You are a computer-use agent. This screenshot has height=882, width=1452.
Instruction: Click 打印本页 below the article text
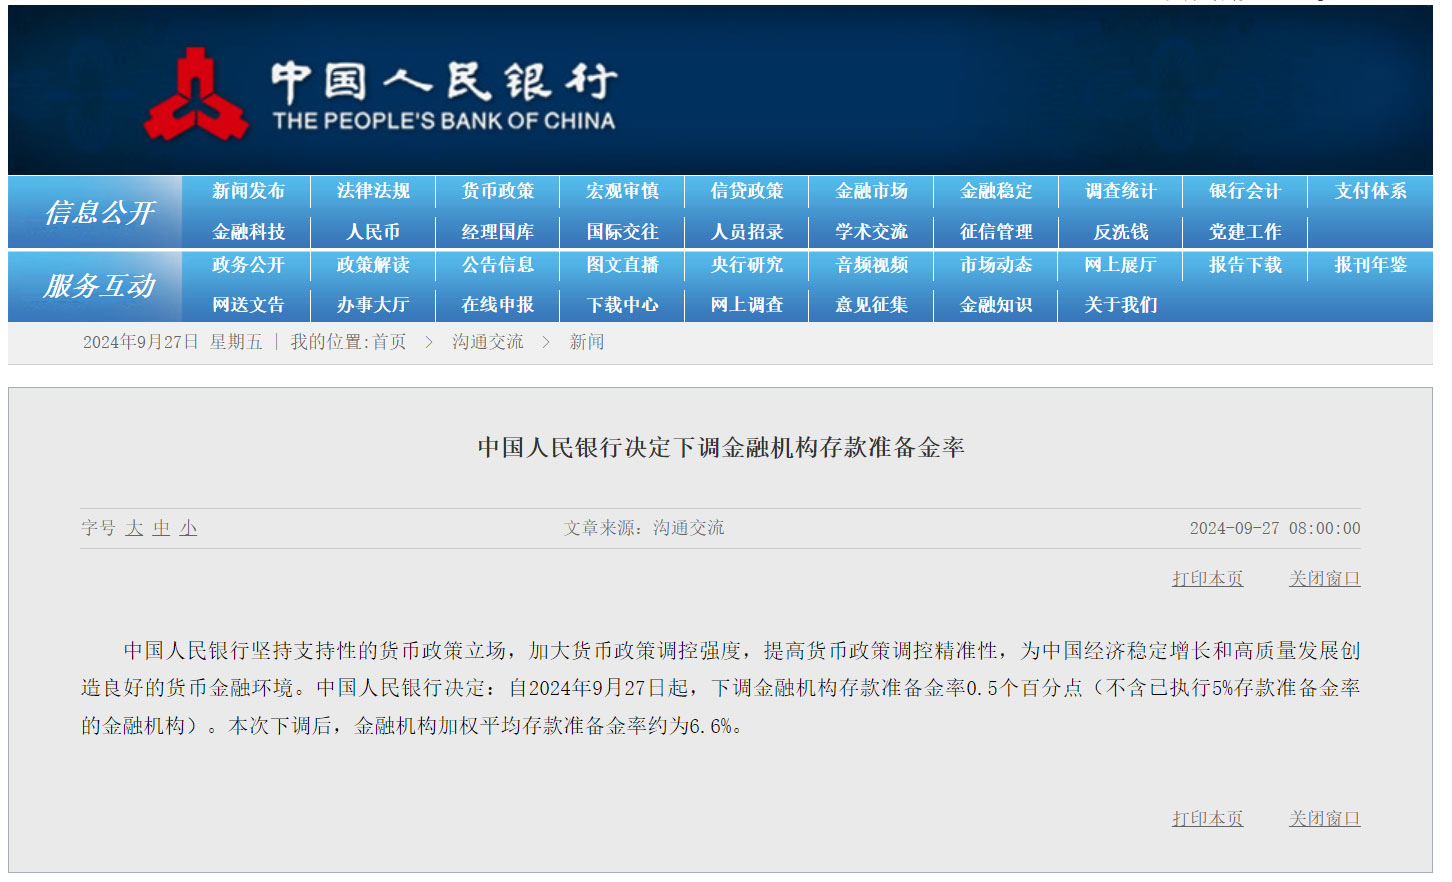click(x=1208, y=819)
